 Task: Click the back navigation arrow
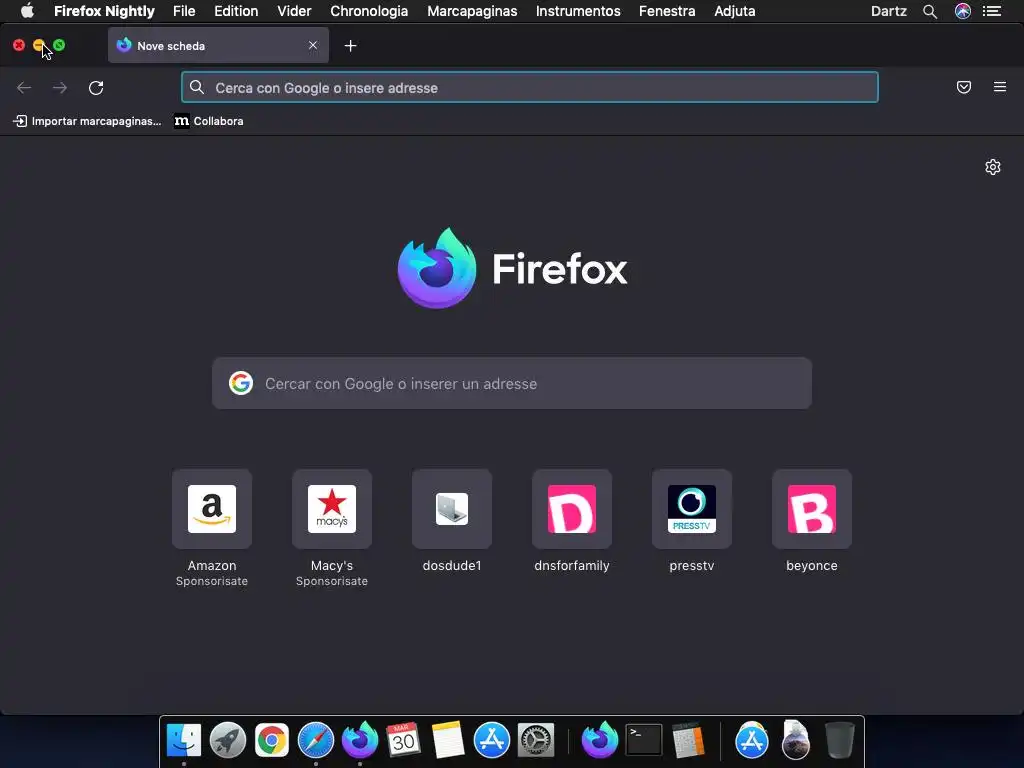coord(24,88)
